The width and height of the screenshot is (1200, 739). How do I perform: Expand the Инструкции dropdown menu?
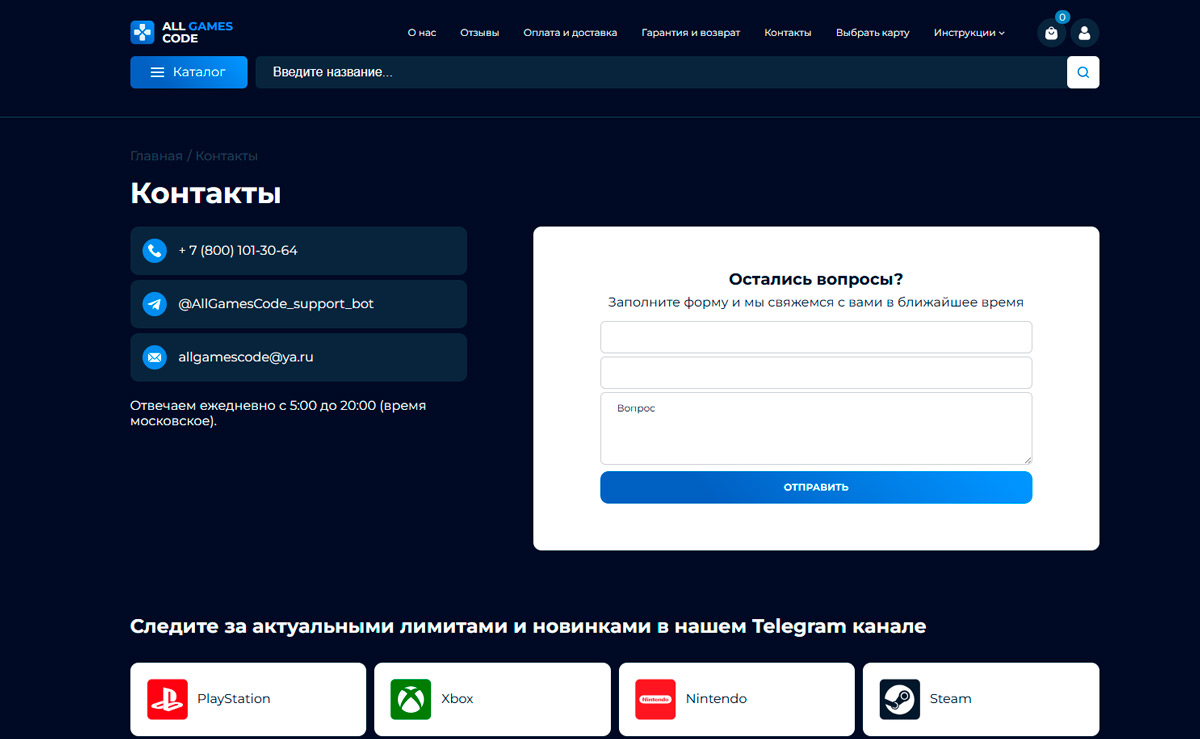point(968,33)
